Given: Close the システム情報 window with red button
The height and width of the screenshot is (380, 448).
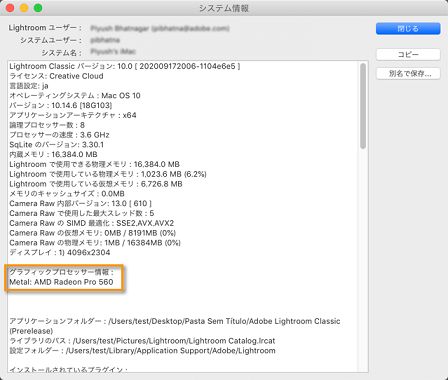Looking at the screenshot, I should 10,8.
